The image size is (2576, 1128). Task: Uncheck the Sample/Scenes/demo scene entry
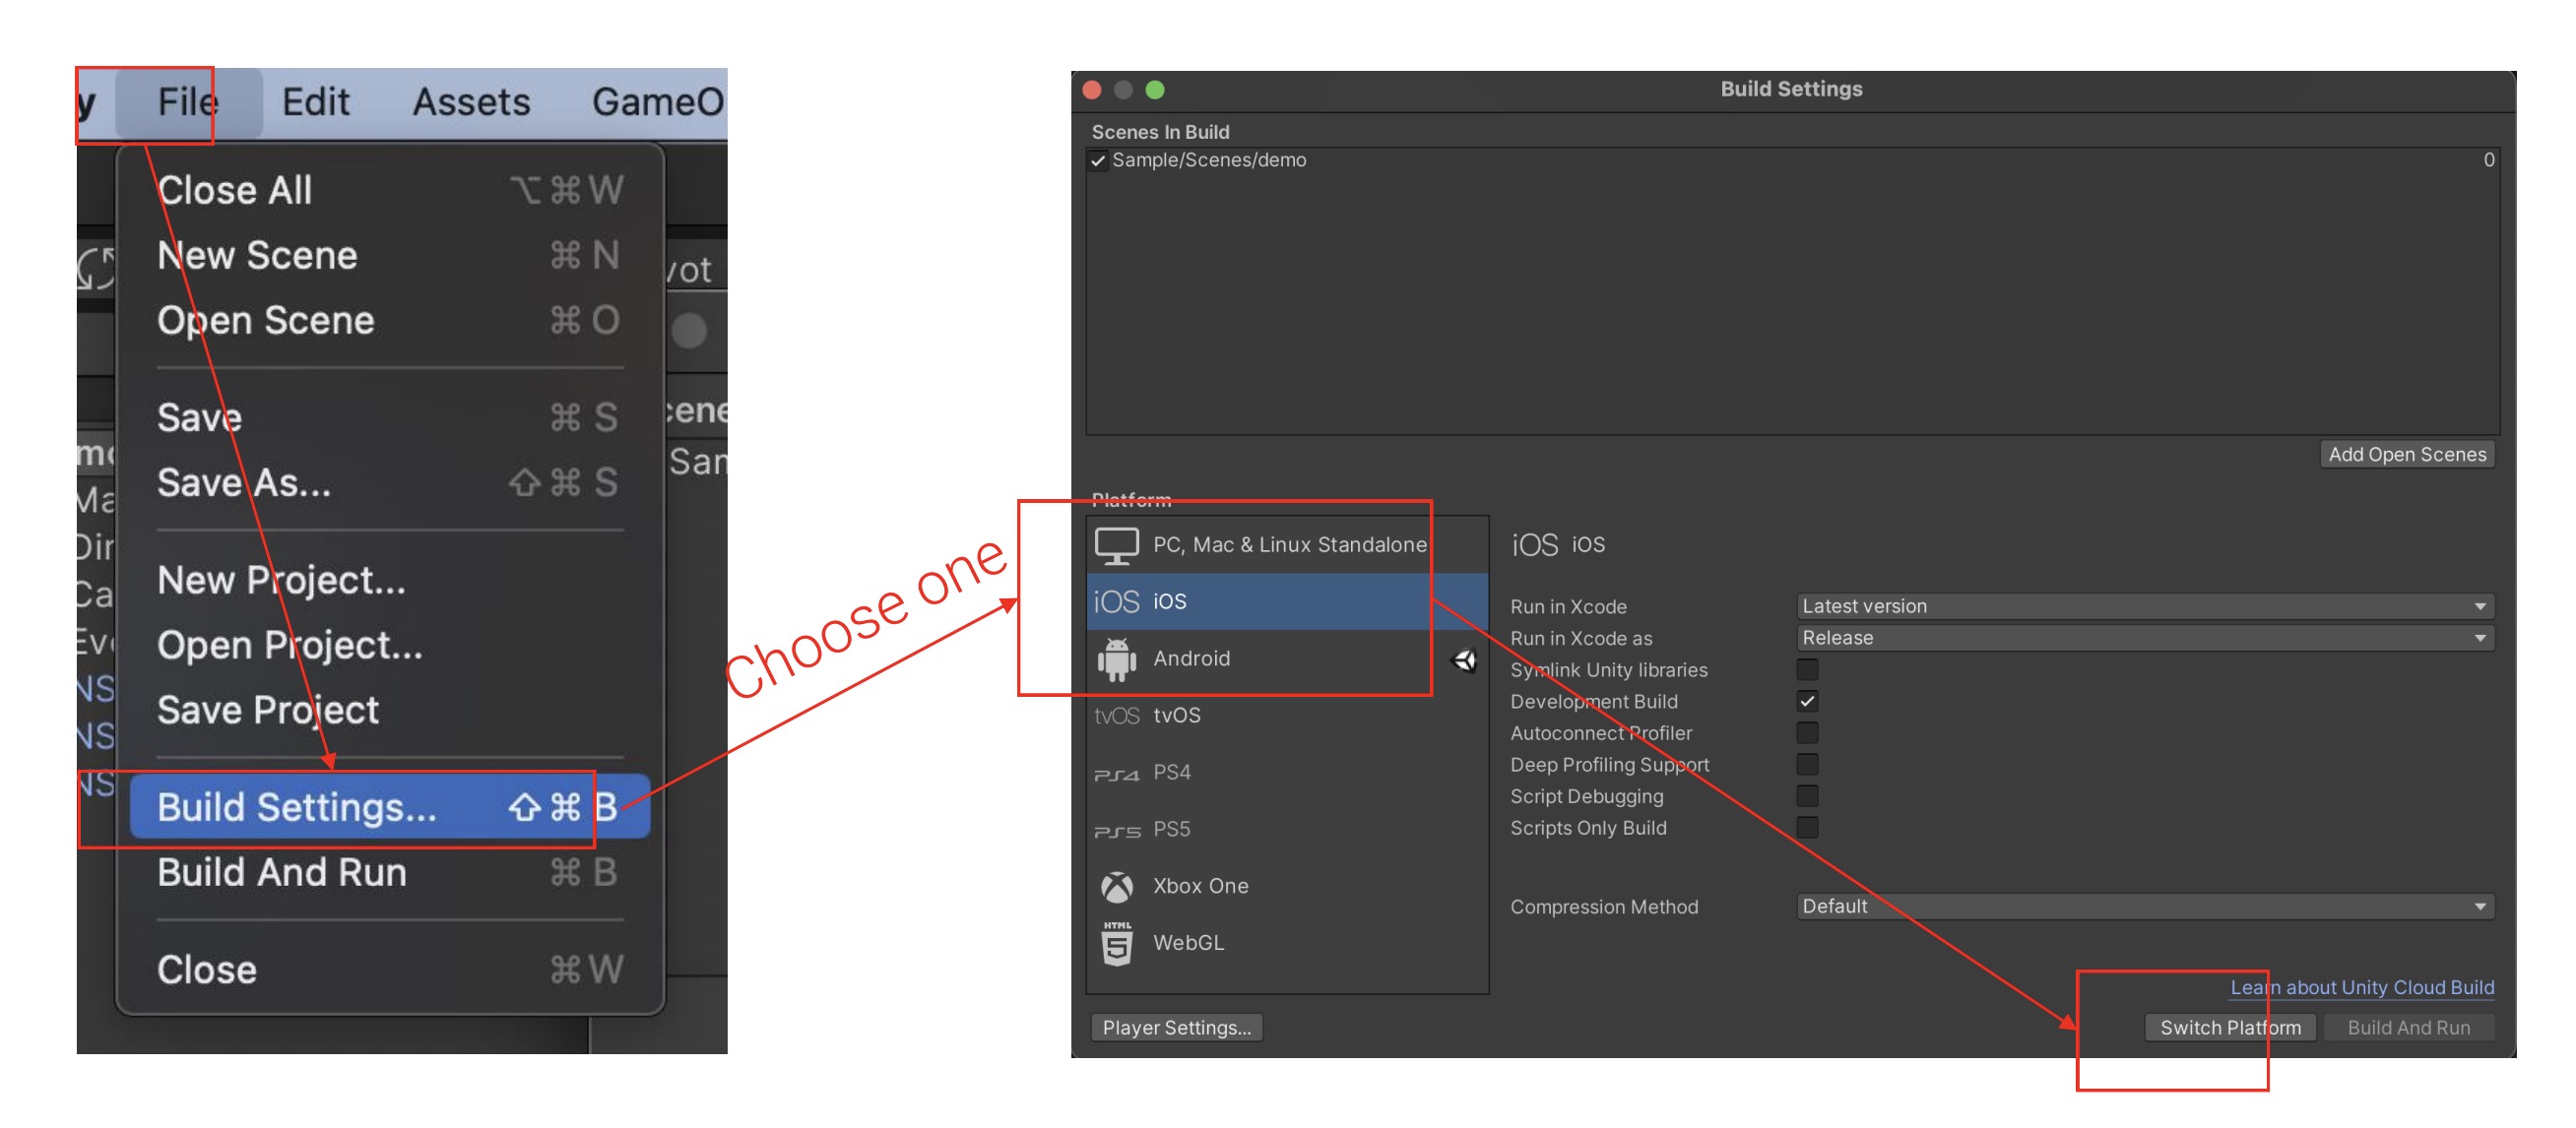click(1099, 160)
